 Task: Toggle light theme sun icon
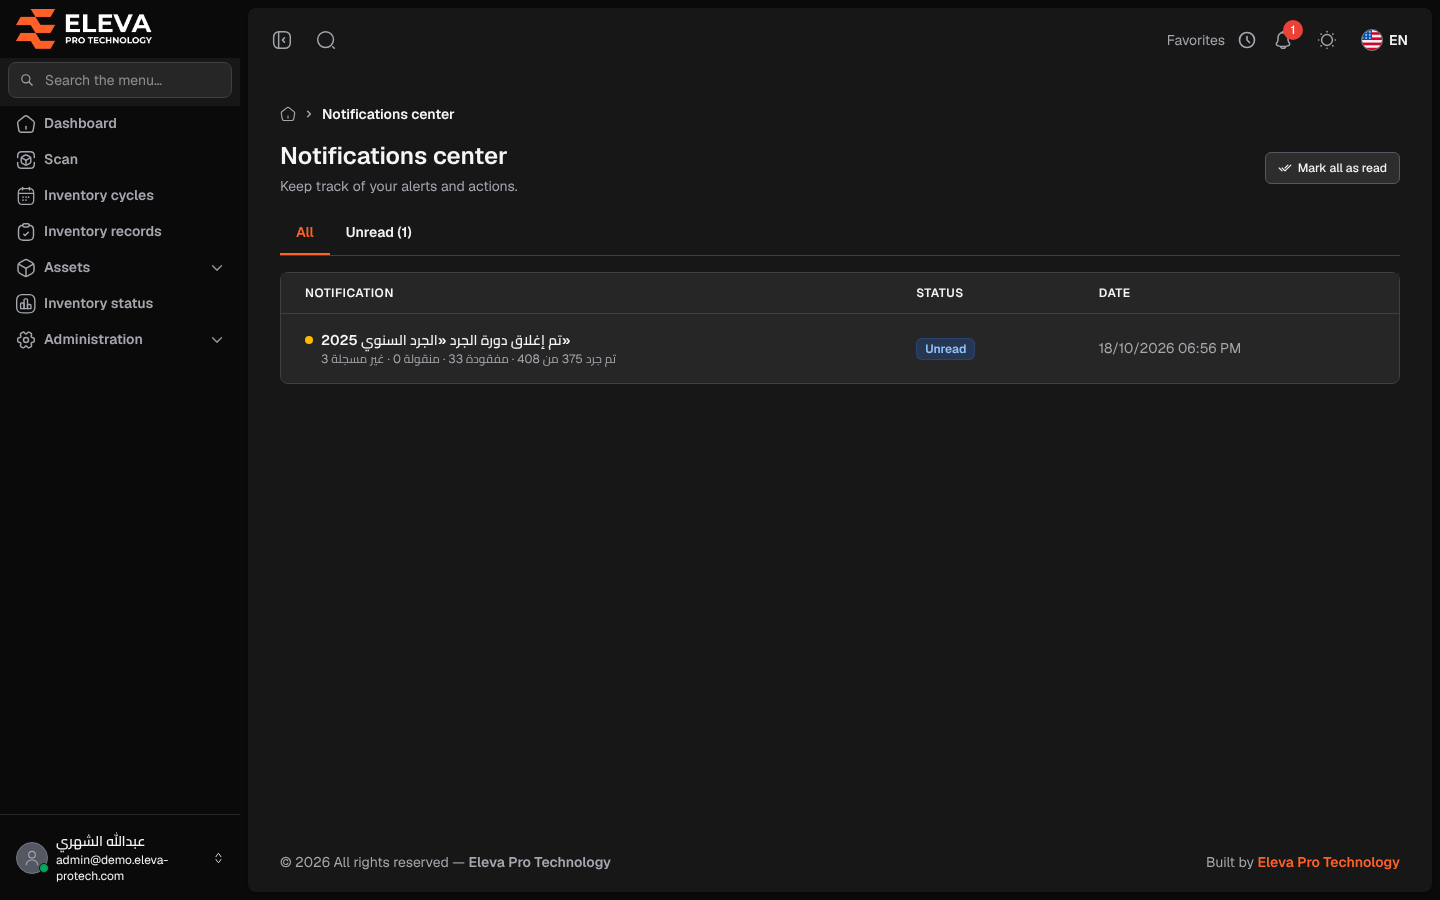click(x=1327, y=40)
